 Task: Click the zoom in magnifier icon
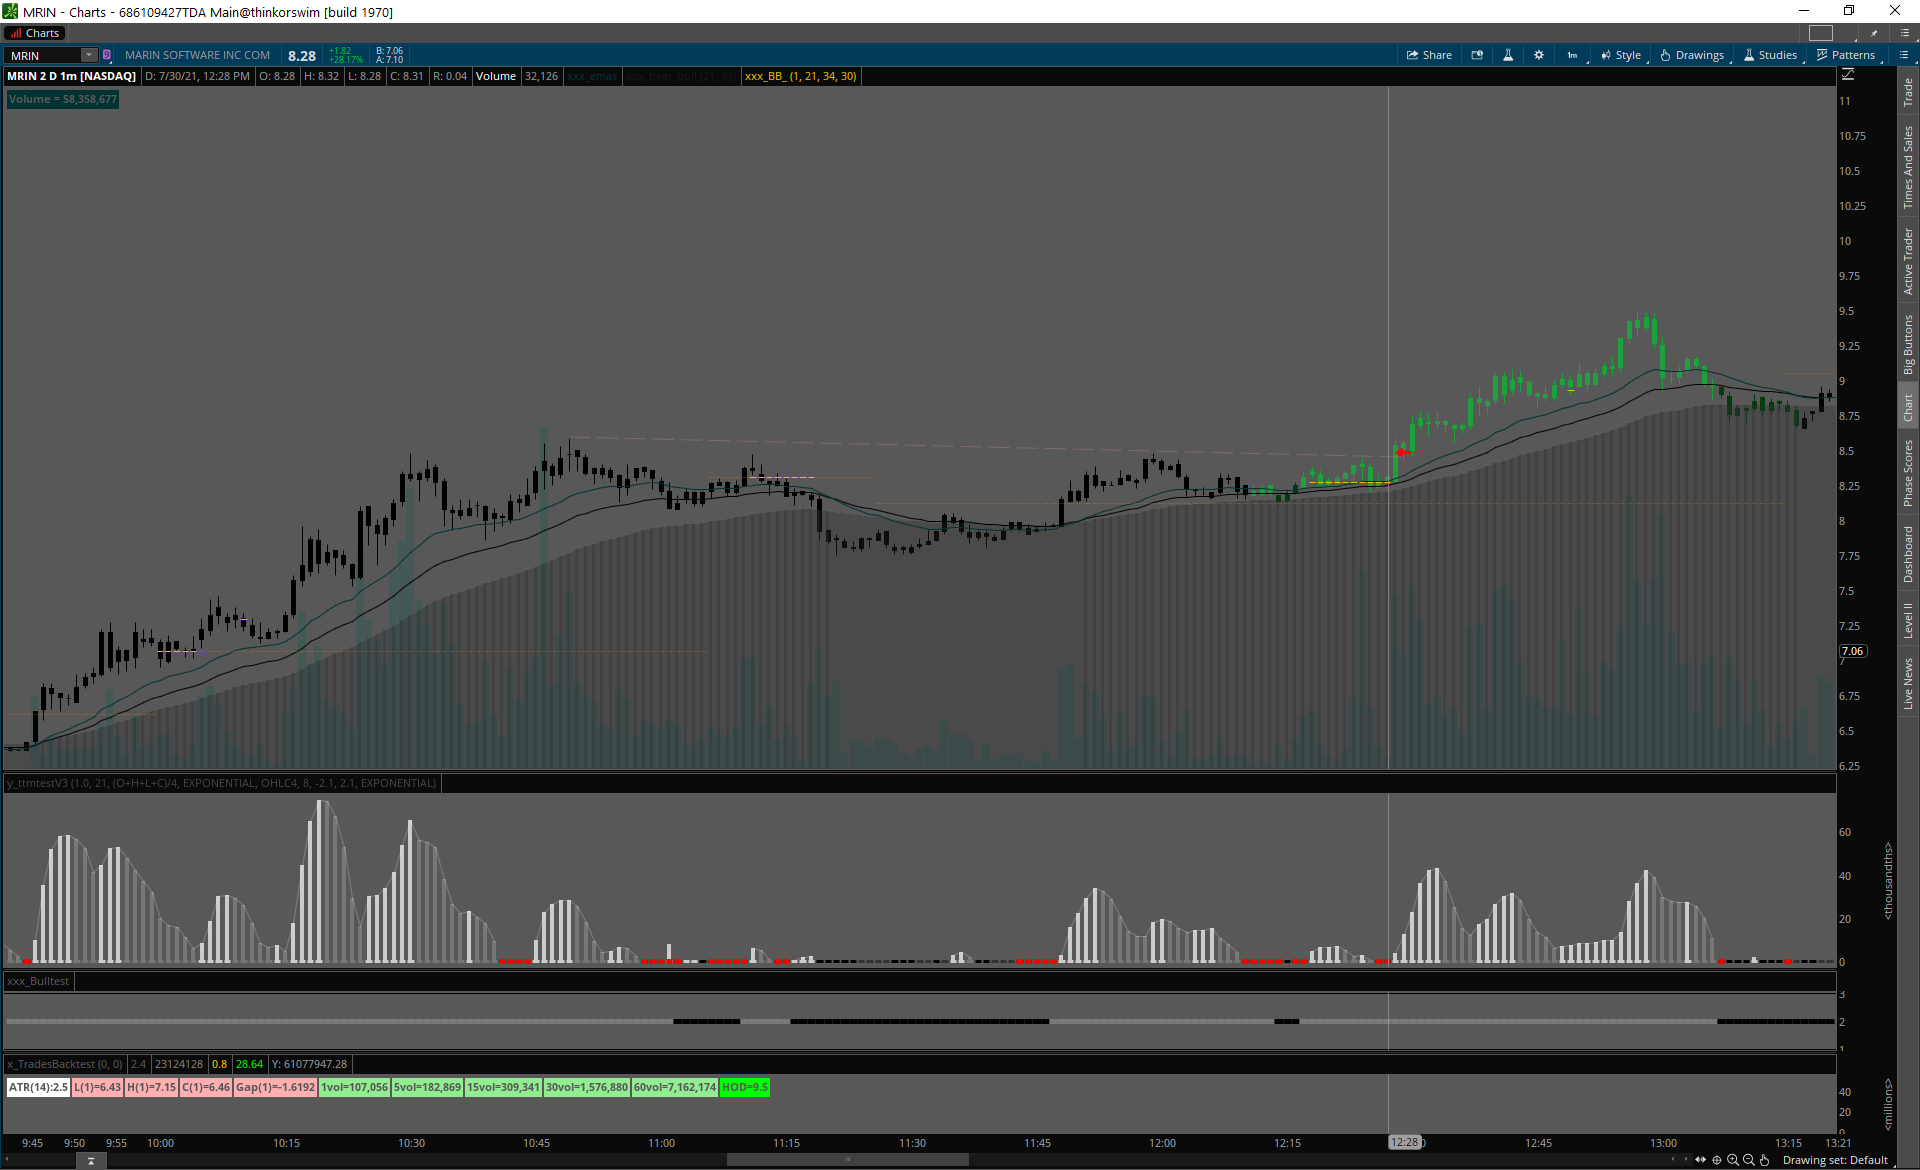(x=1733, y=1160)
